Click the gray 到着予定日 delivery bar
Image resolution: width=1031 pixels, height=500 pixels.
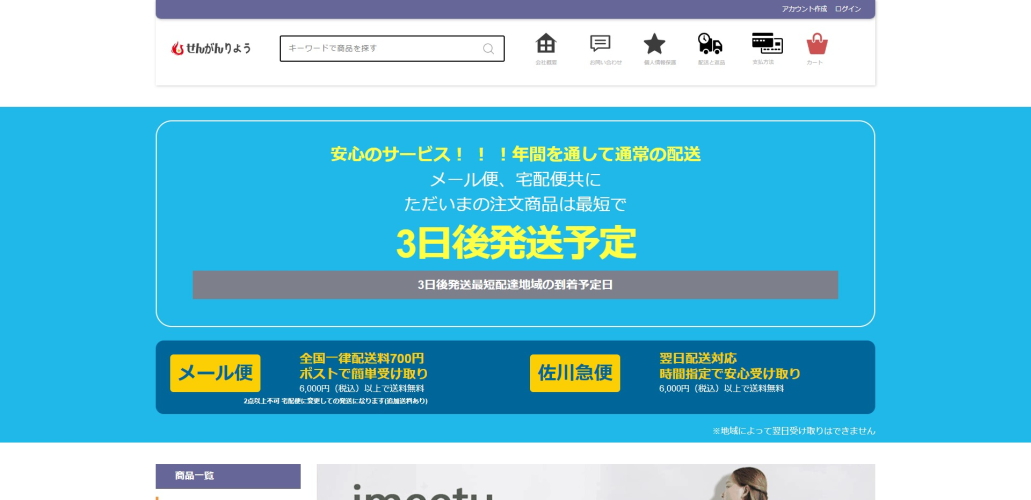tap(515, 285)
